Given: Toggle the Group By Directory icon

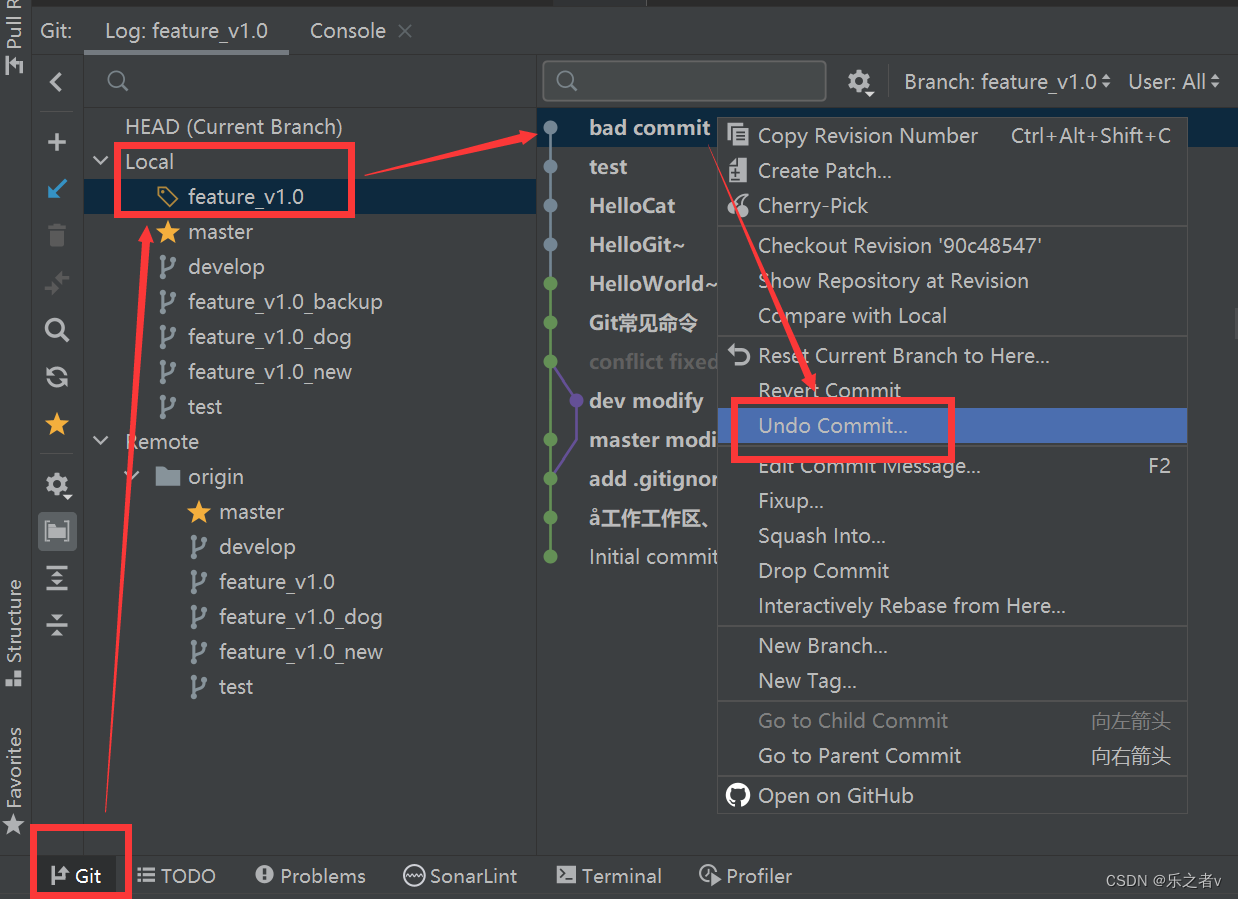Looking at the screenshot, I should click(x=57, y=532).
